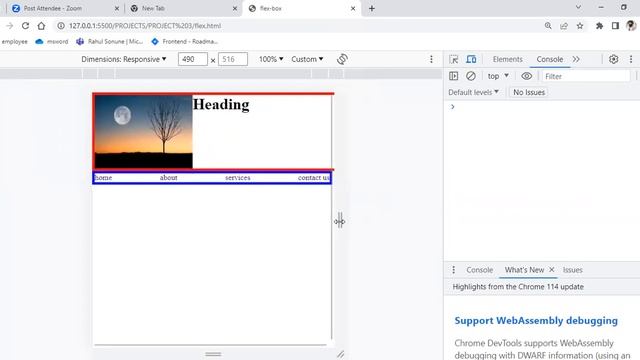
Task: Open the zoom magnifier icon in the address bar
Action: pos(548,26)
